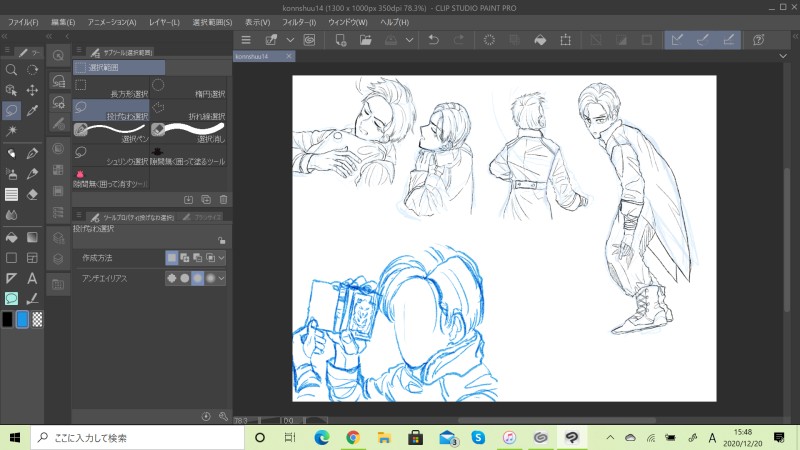The image size is (800, 450).
Task: Delete sub tool with trash icon
Action: 223,199
